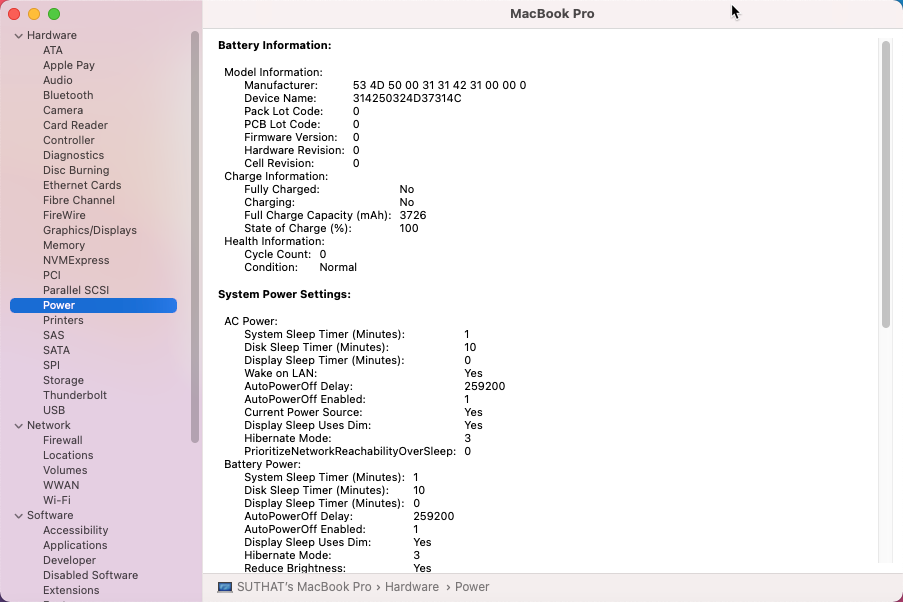Select Audio in the sidebar

58,80
